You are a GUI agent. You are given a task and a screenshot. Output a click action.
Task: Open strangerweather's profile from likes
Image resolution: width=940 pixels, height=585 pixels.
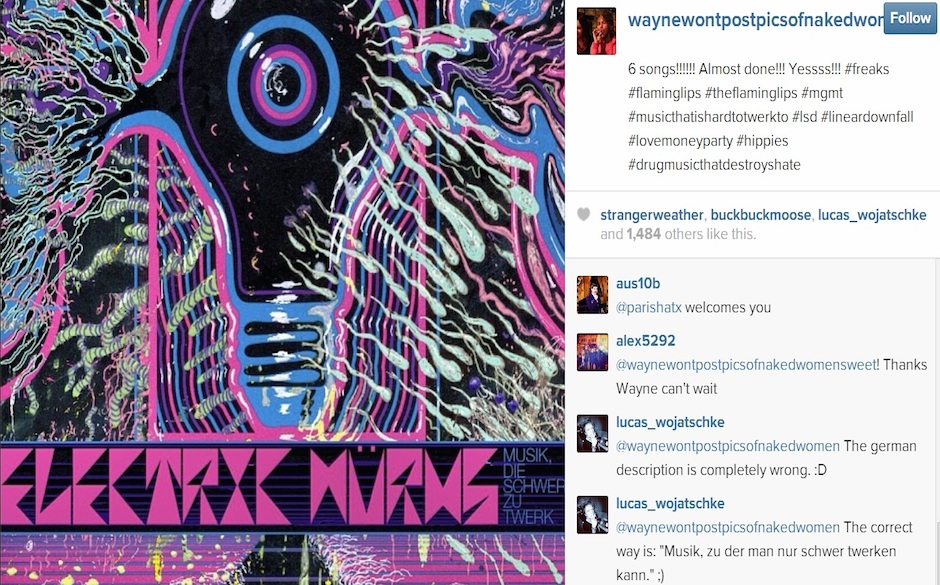[652, 215]
